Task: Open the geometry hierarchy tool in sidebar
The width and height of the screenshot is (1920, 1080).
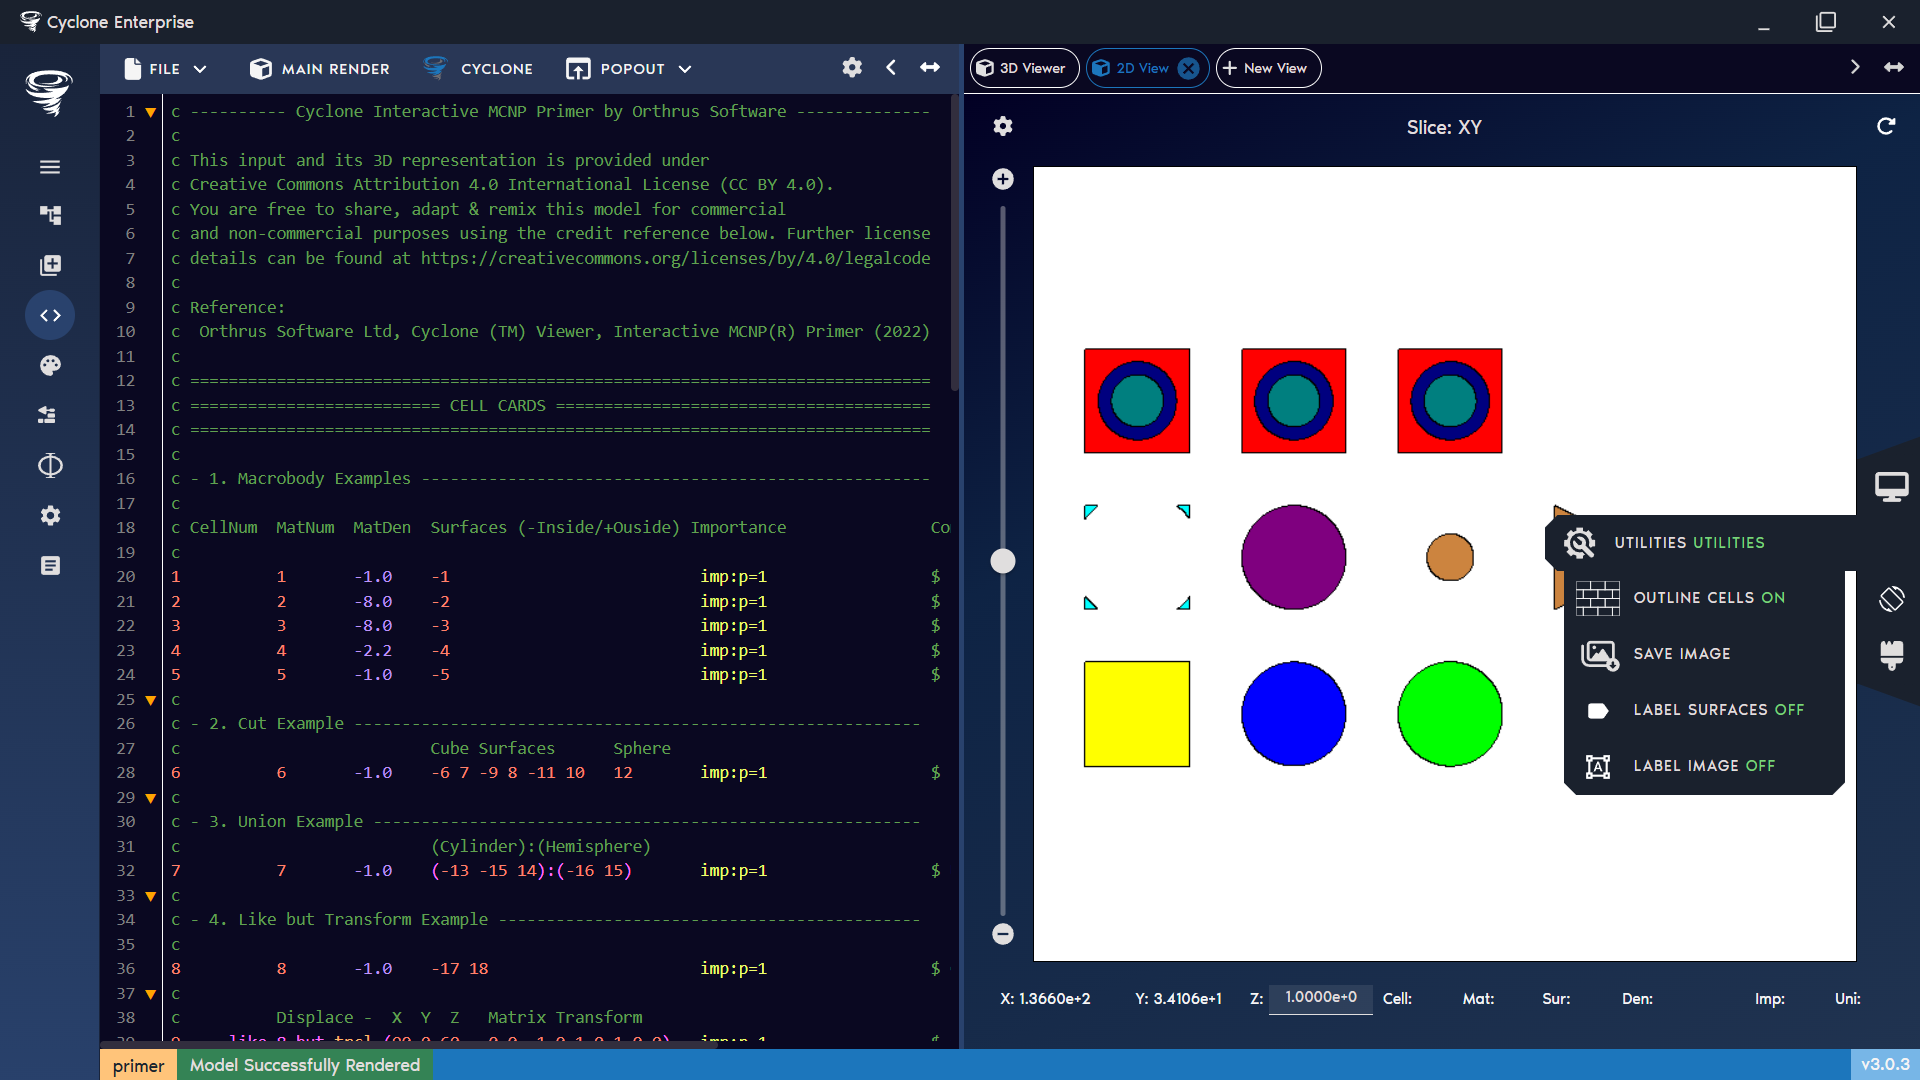Action: (50, 215)
